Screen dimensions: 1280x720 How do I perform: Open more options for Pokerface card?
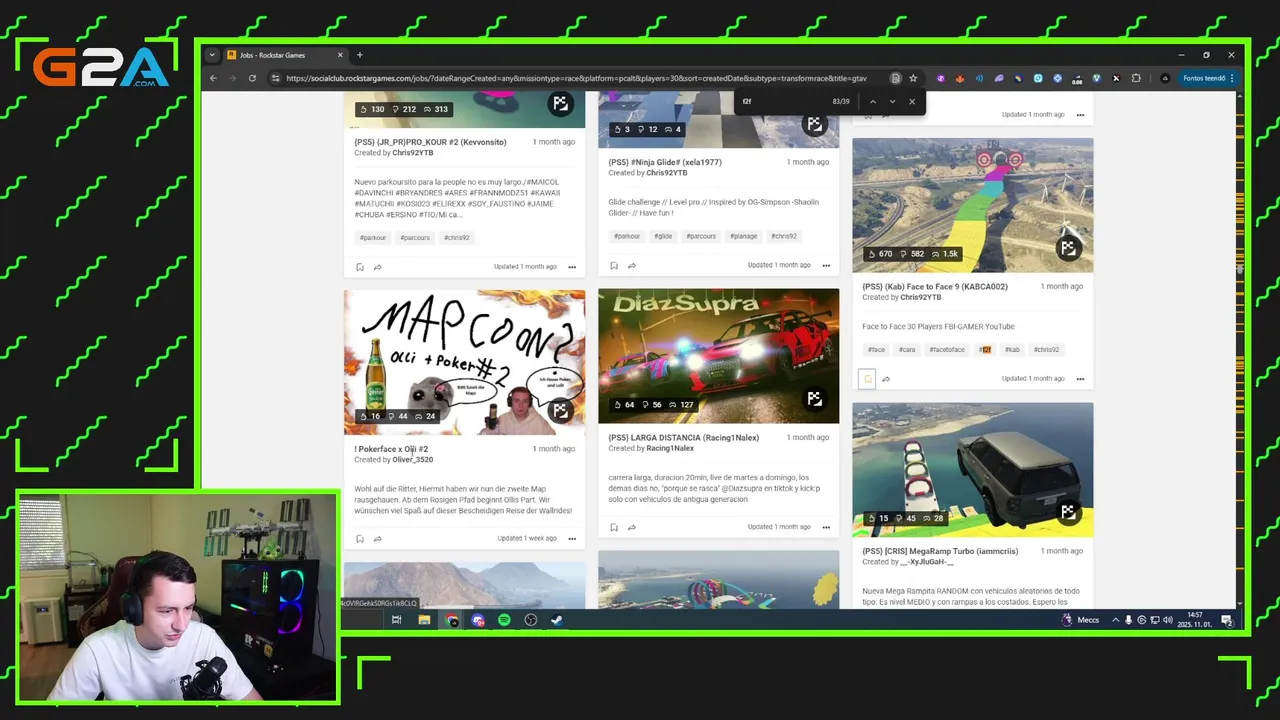[x=572, y=539]
